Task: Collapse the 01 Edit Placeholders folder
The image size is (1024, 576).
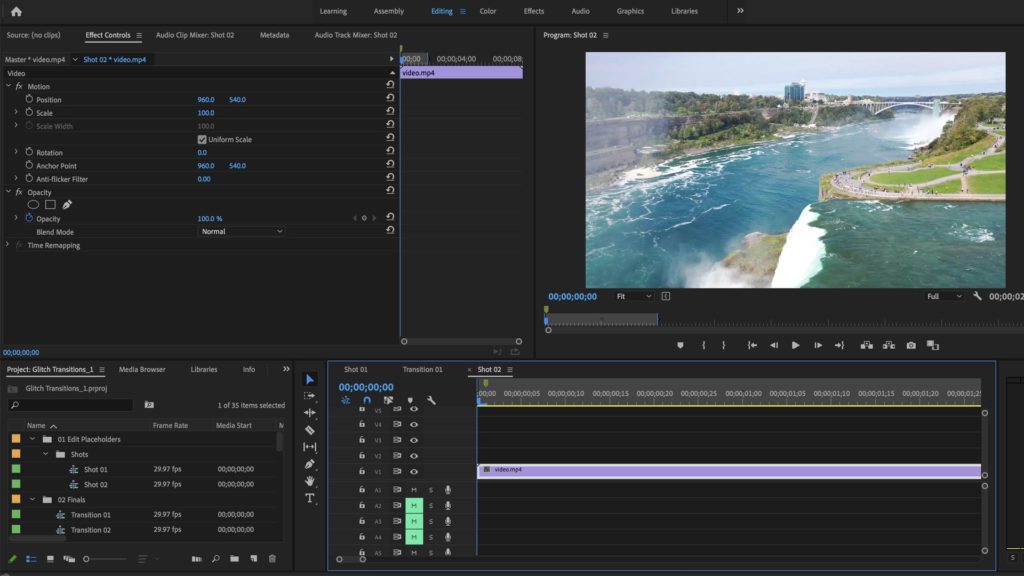Action: [x=33, y=439]
